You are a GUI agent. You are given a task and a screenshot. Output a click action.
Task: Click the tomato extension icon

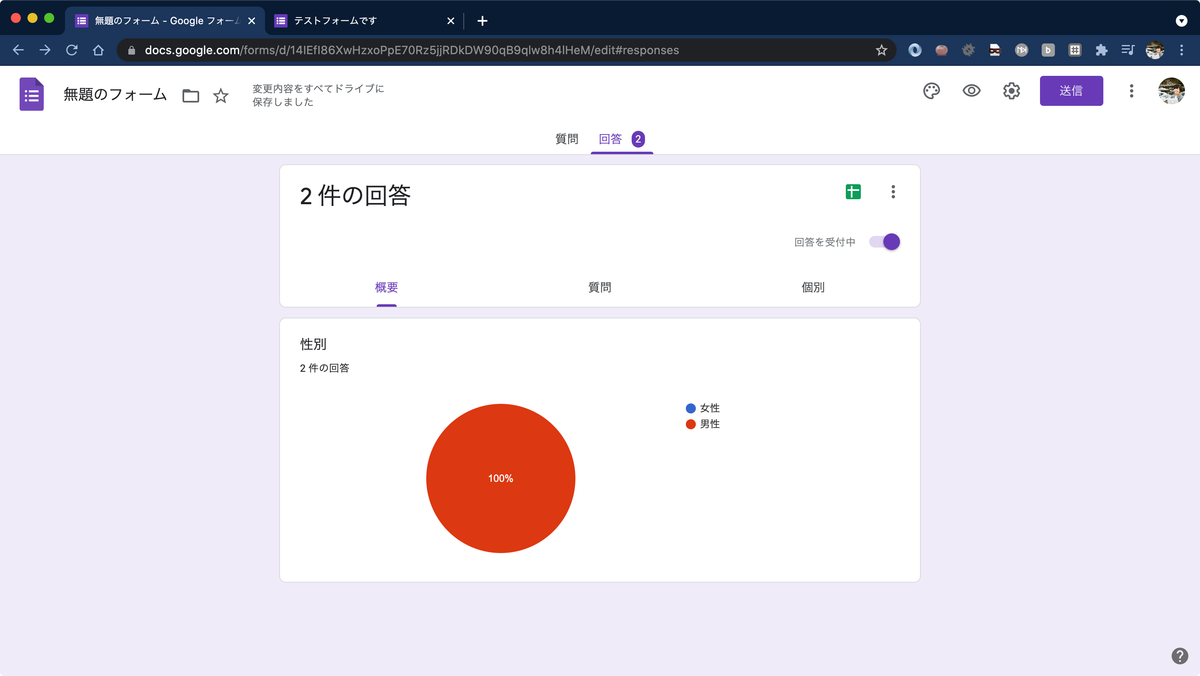coord(942,50)
